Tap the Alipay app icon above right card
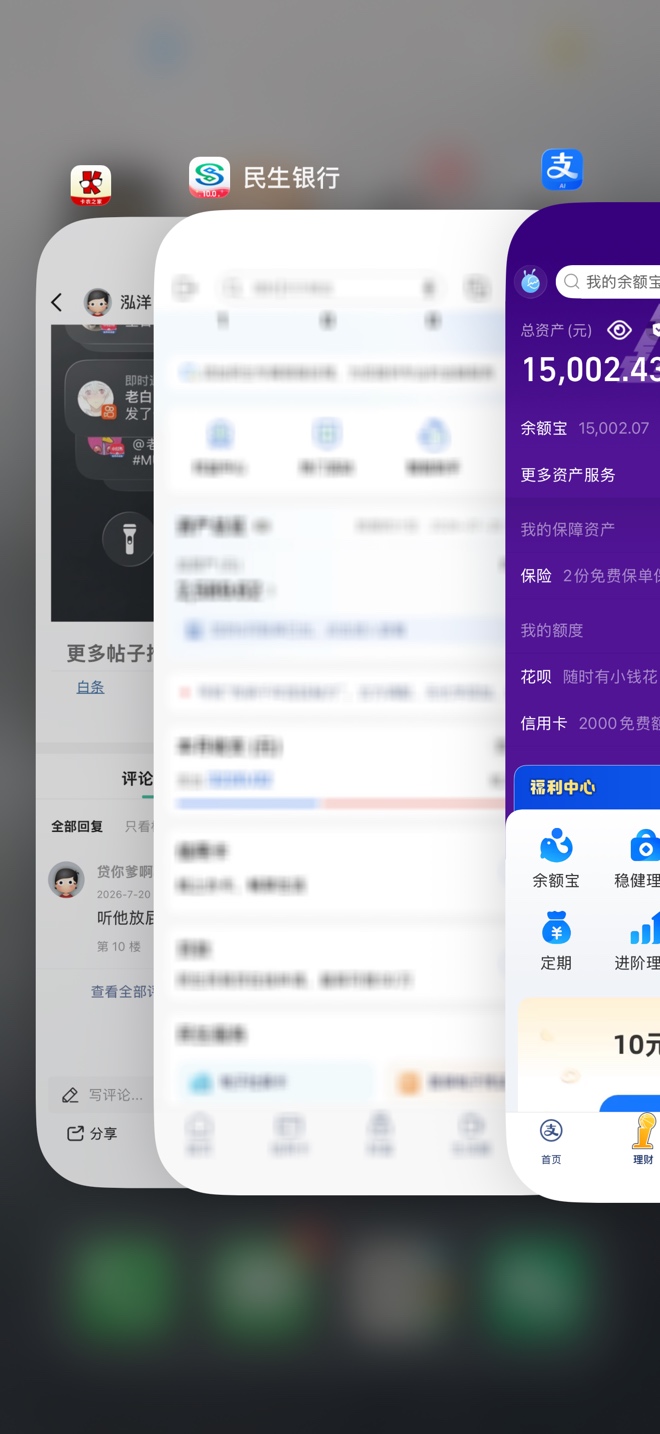Viewport: 660px width, 1434px height. [562, 170]
